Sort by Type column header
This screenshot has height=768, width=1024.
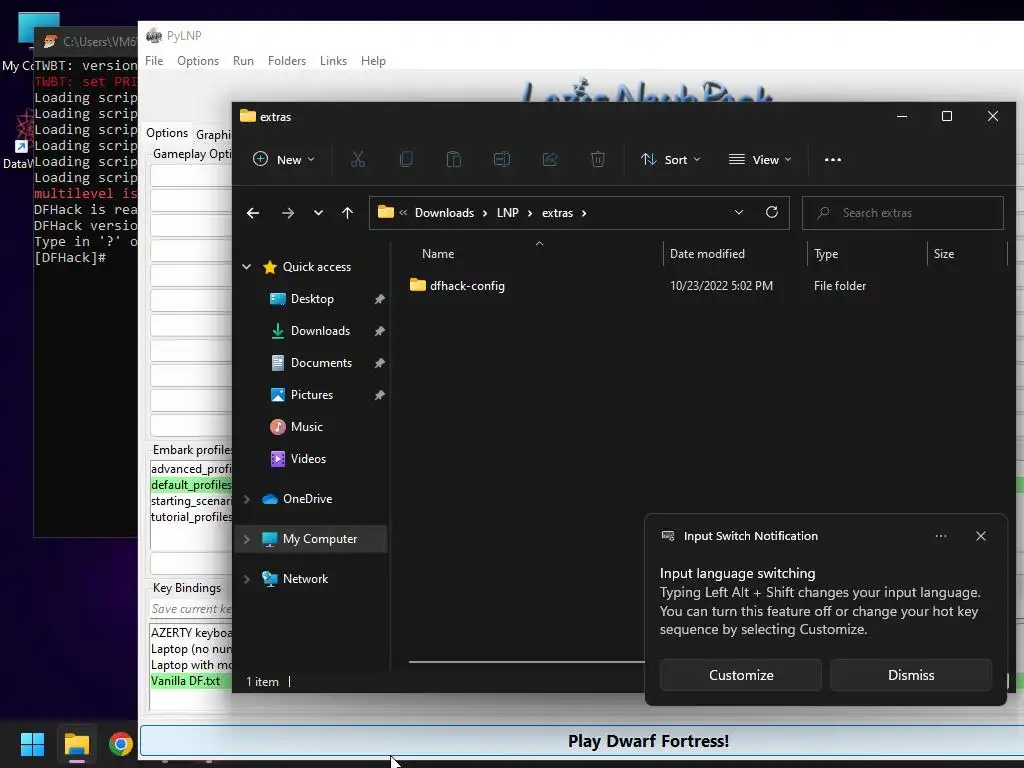[825, 254]
